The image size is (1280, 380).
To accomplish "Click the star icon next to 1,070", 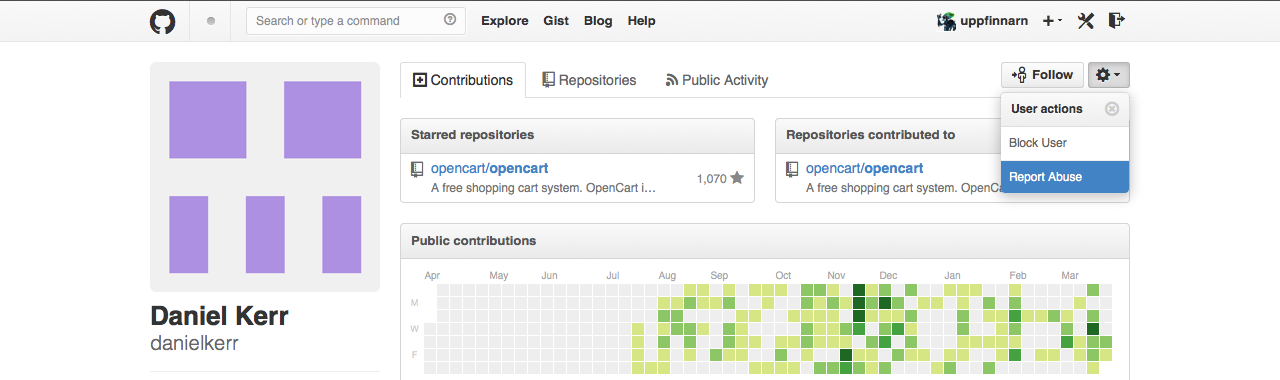I will click(x=737, y=178).
